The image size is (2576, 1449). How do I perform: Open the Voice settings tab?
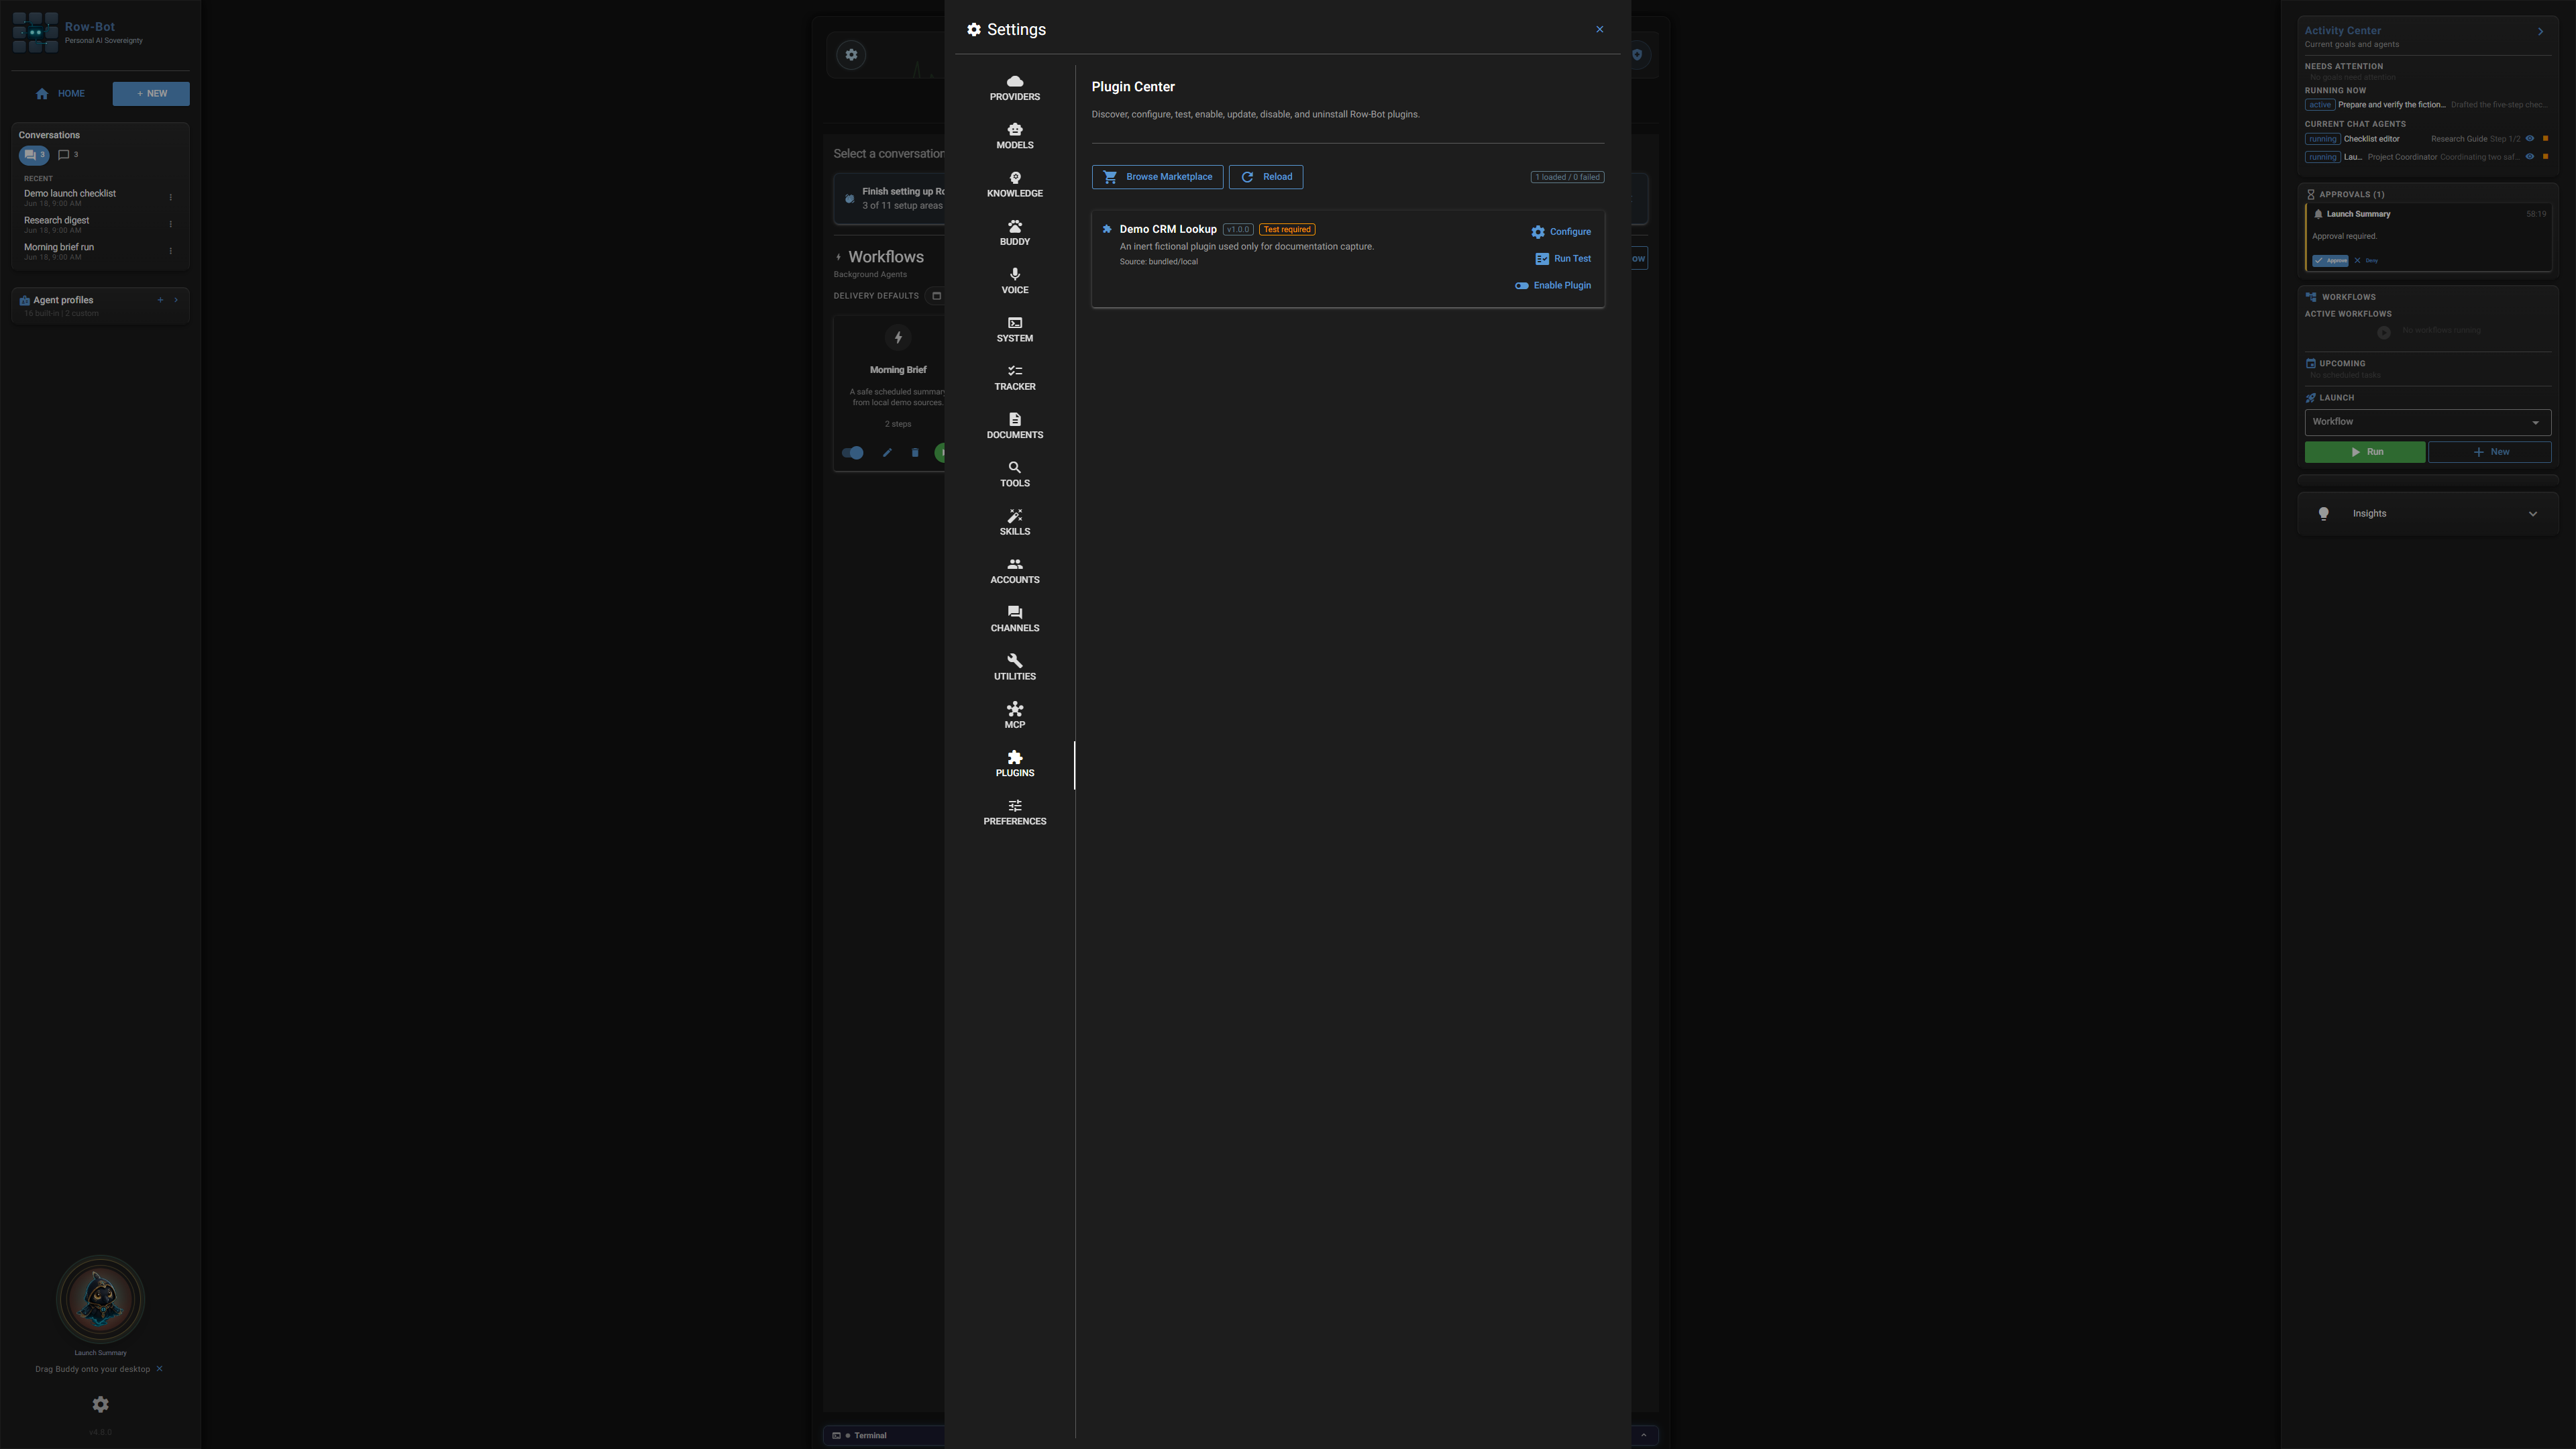(1014, 281)
